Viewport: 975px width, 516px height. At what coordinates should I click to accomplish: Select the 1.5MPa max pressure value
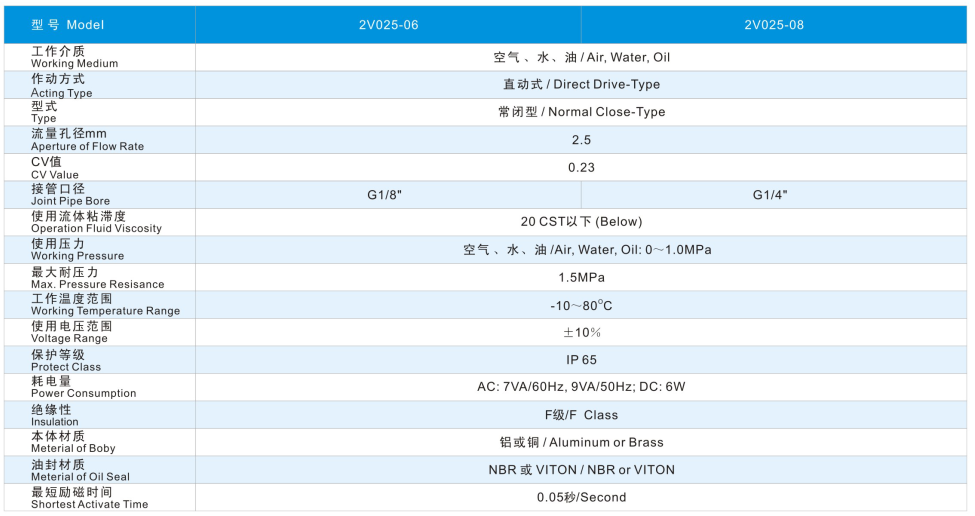pyautogui.click(x=581, y=277)
